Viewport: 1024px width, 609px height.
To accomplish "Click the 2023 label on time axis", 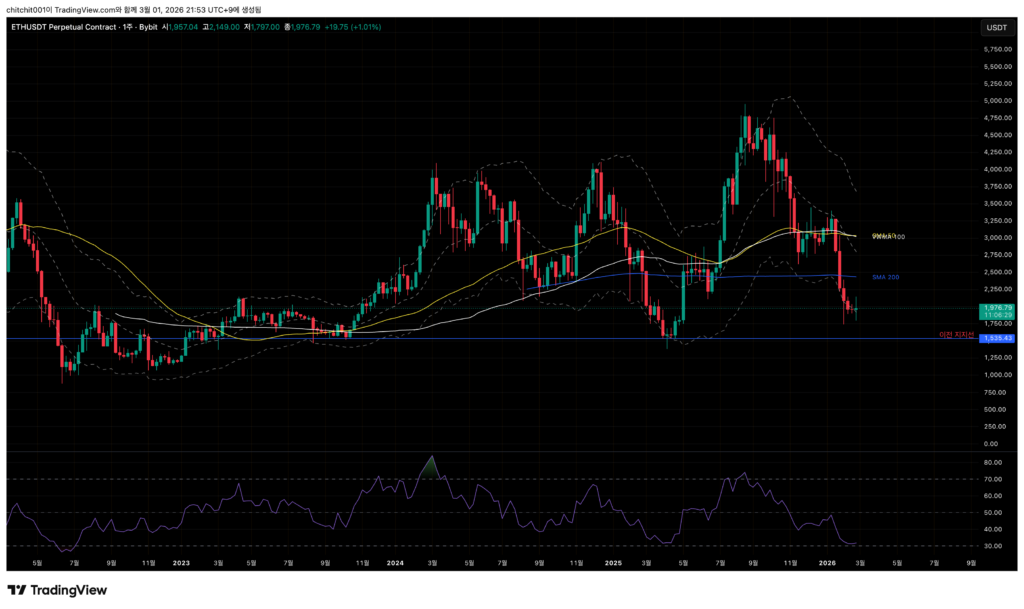I will coord(181,562).
